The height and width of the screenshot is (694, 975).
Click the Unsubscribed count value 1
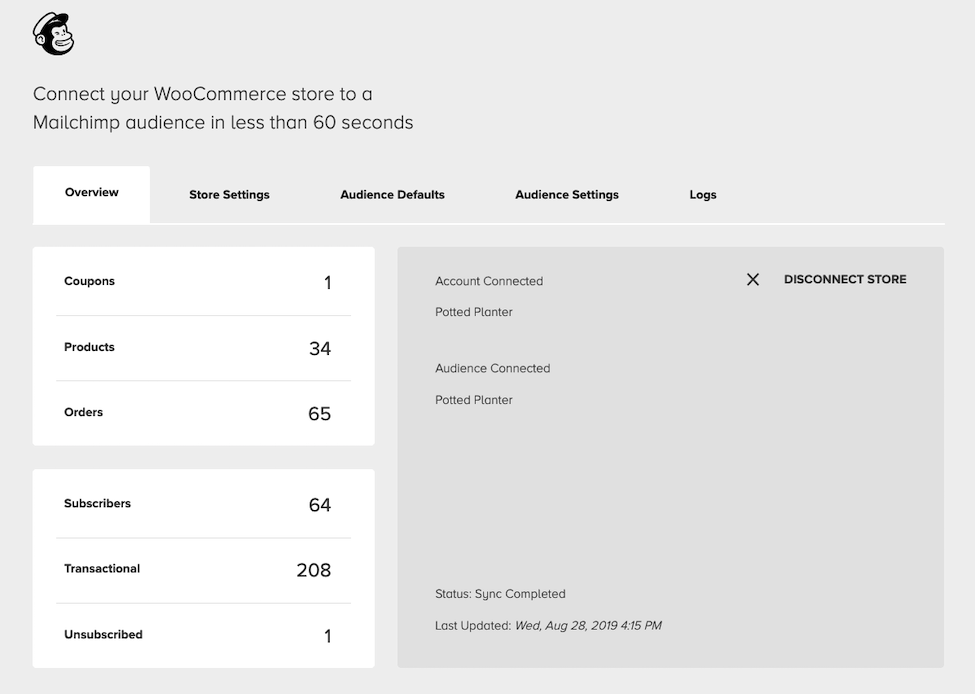click(x=328, y=636)
